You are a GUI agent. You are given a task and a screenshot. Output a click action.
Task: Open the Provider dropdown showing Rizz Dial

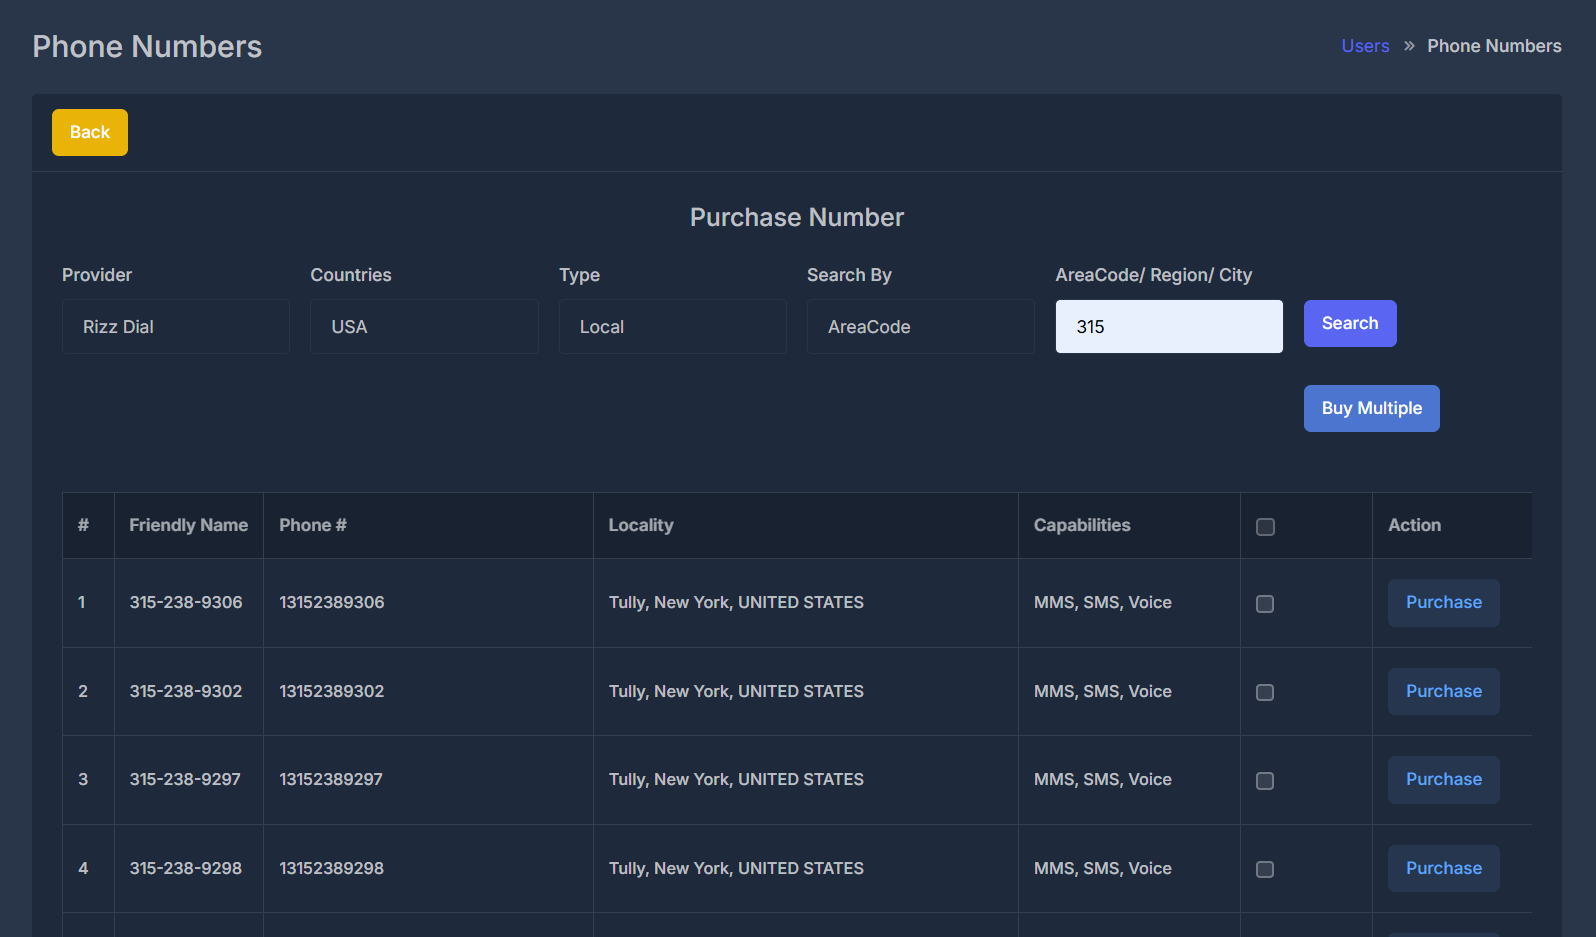pos(176,327)
